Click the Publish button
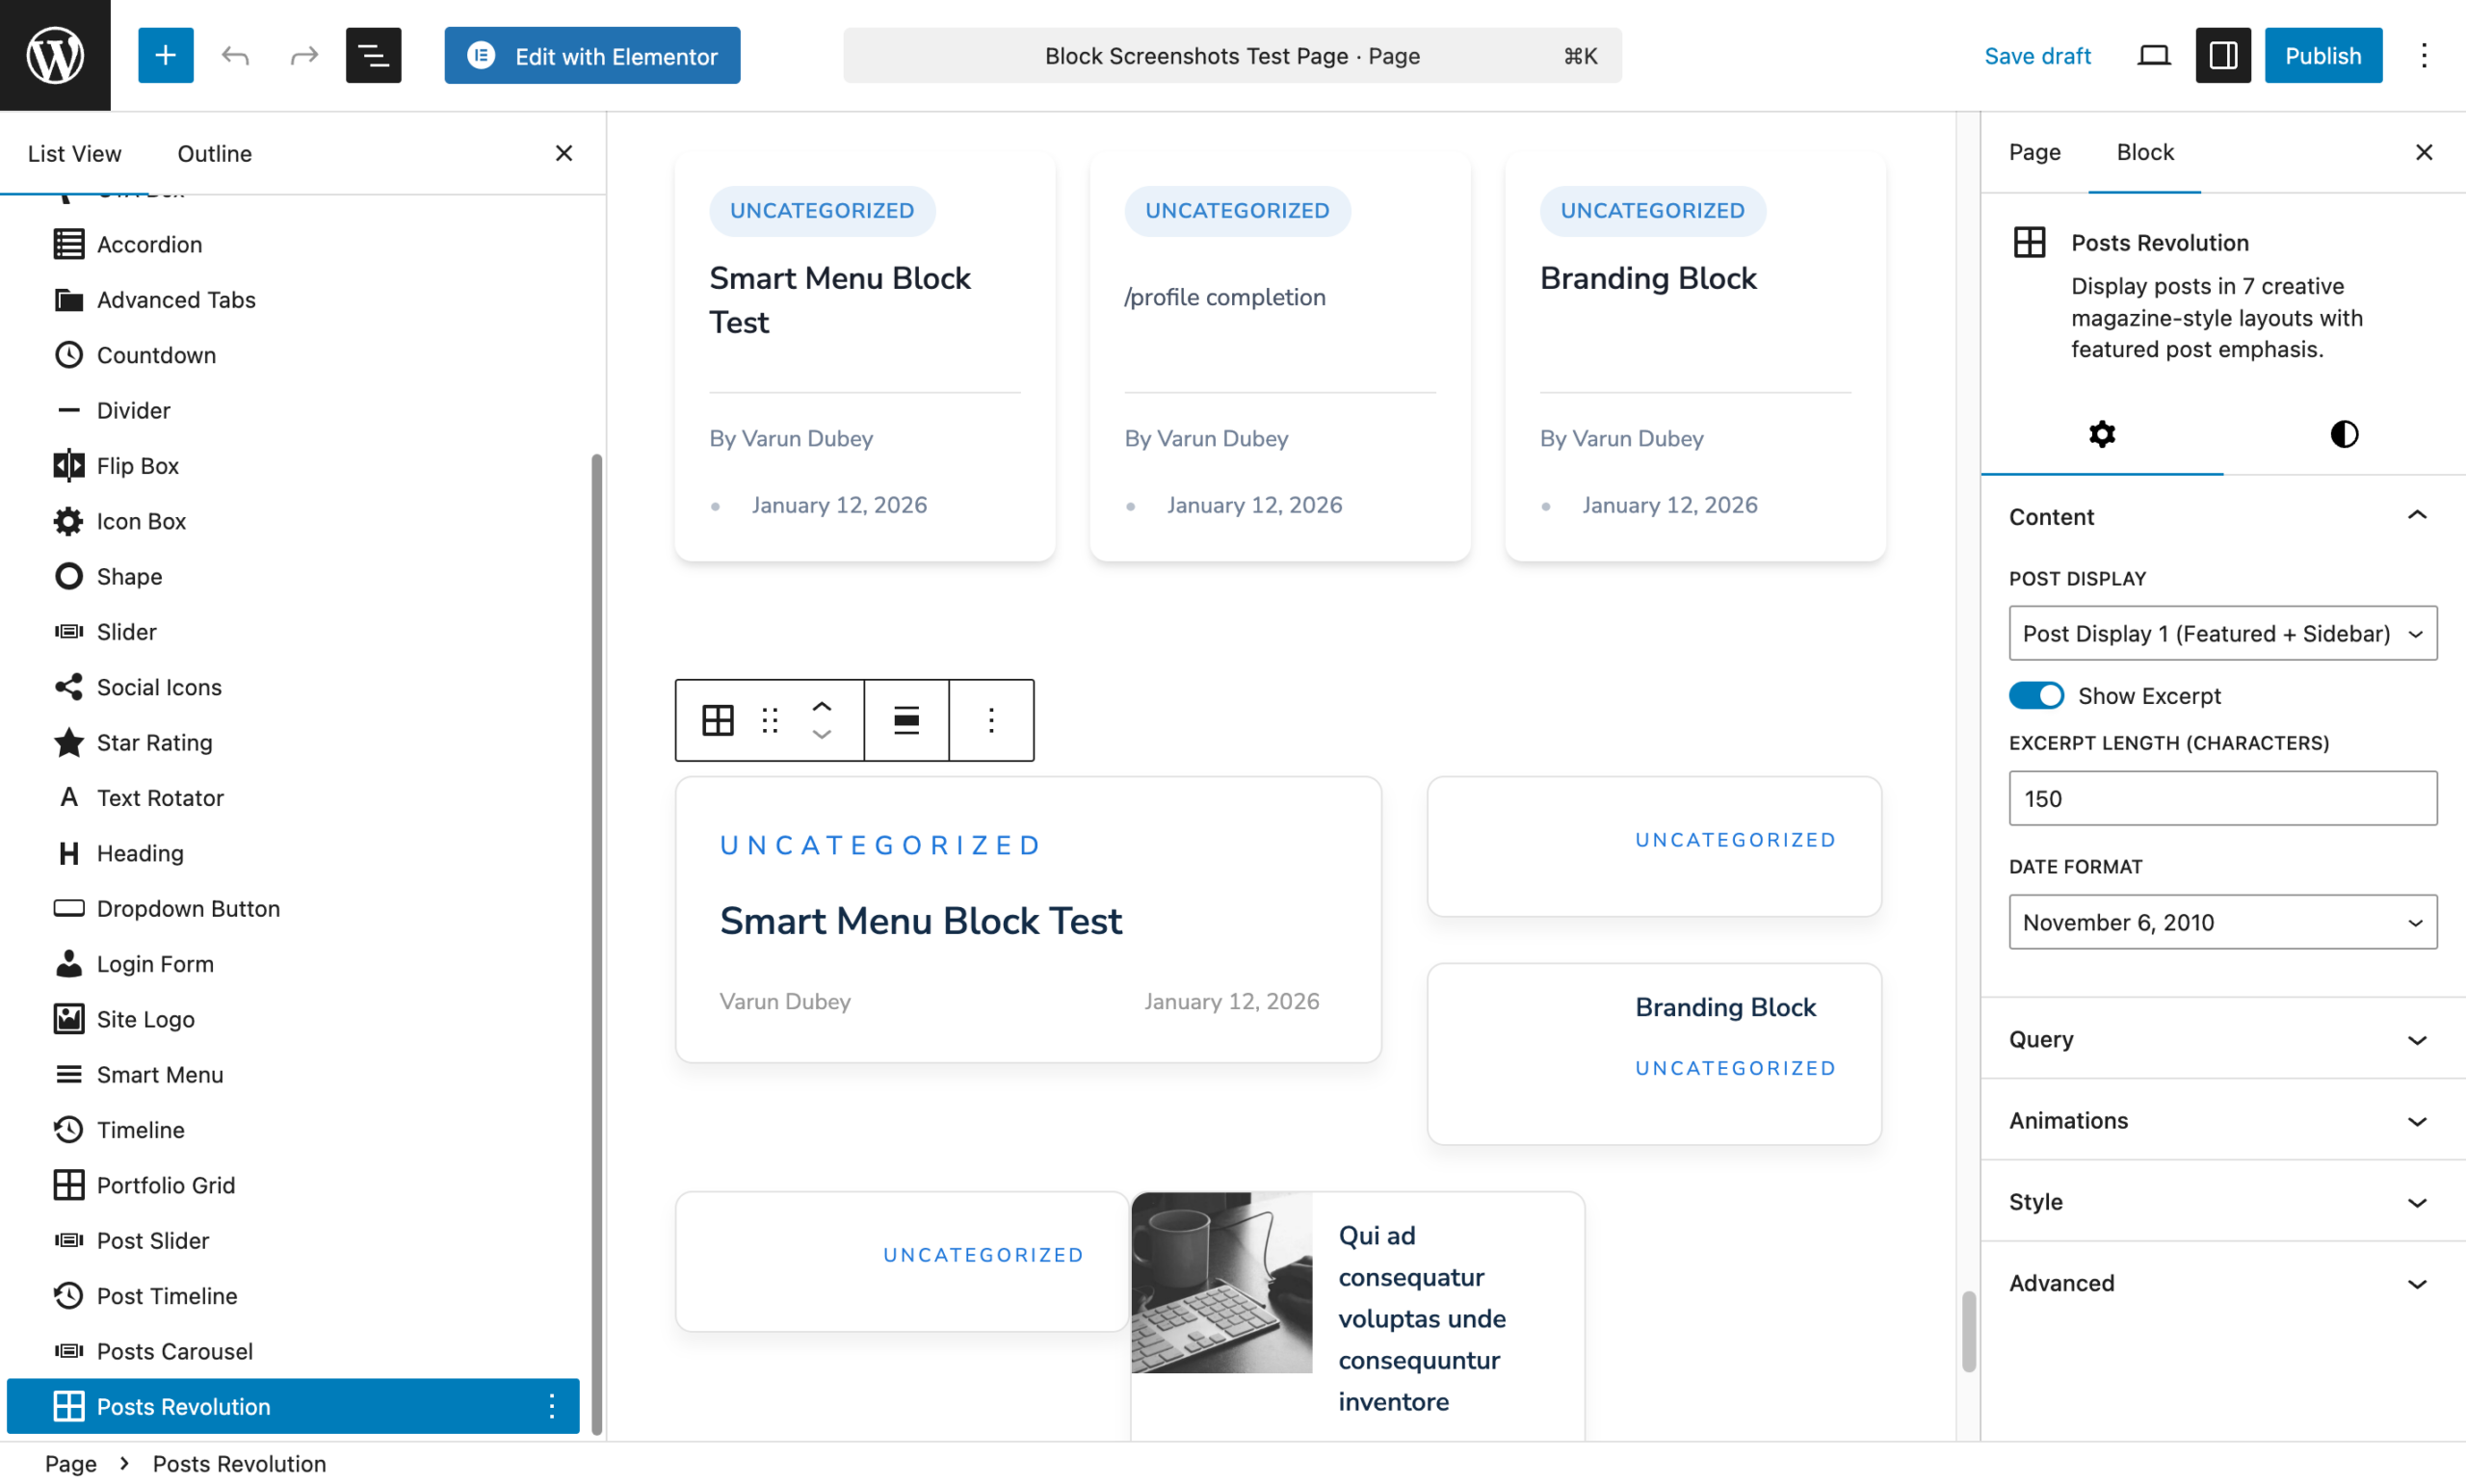The height and width of the screenshot is (1484, 2466). (2322, 55)
